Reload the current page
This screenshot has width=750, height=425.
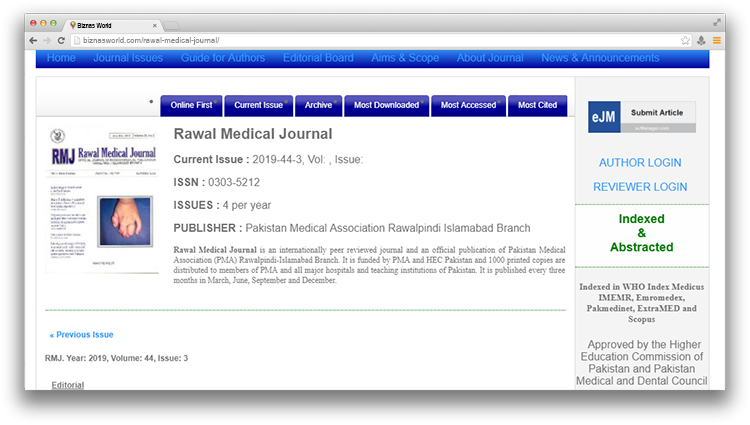pos(62,40)
